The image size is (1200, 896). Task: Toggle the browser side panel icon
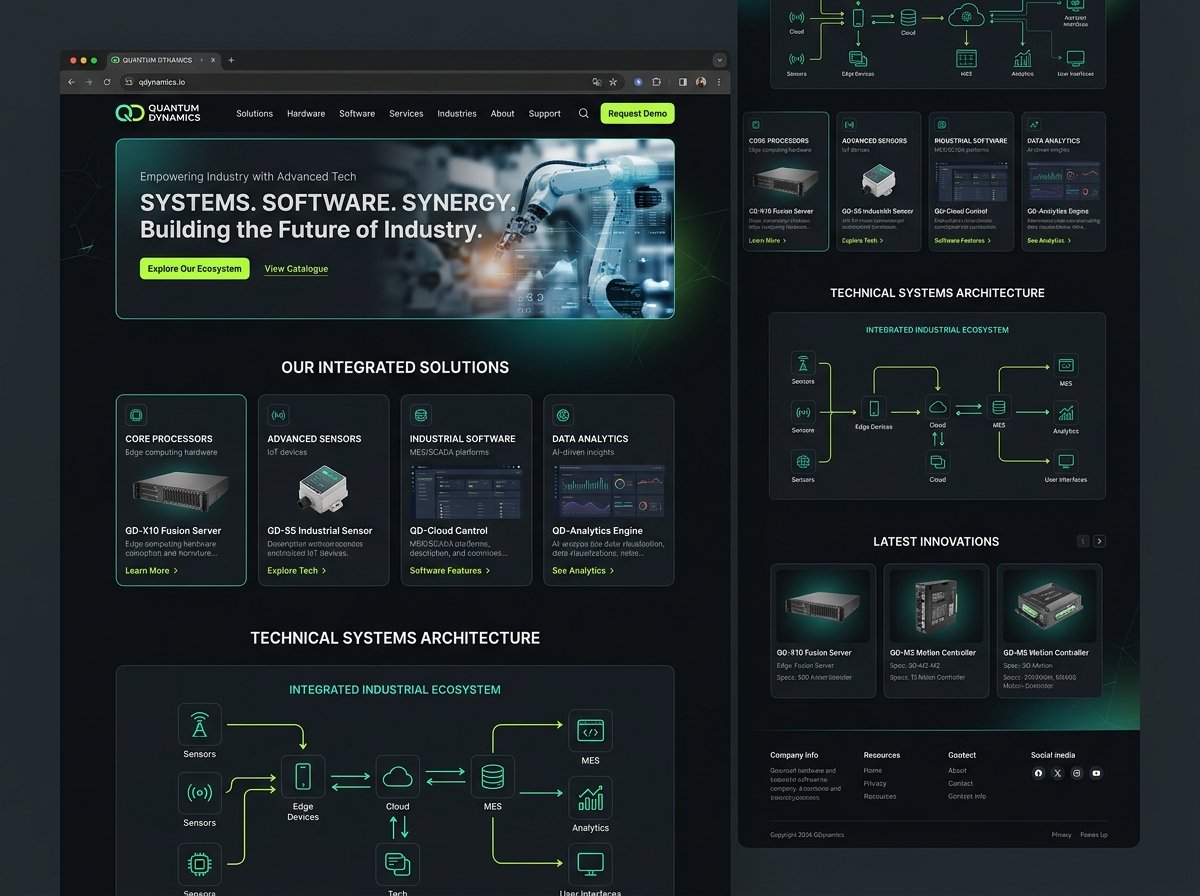[x=683, y=82]
